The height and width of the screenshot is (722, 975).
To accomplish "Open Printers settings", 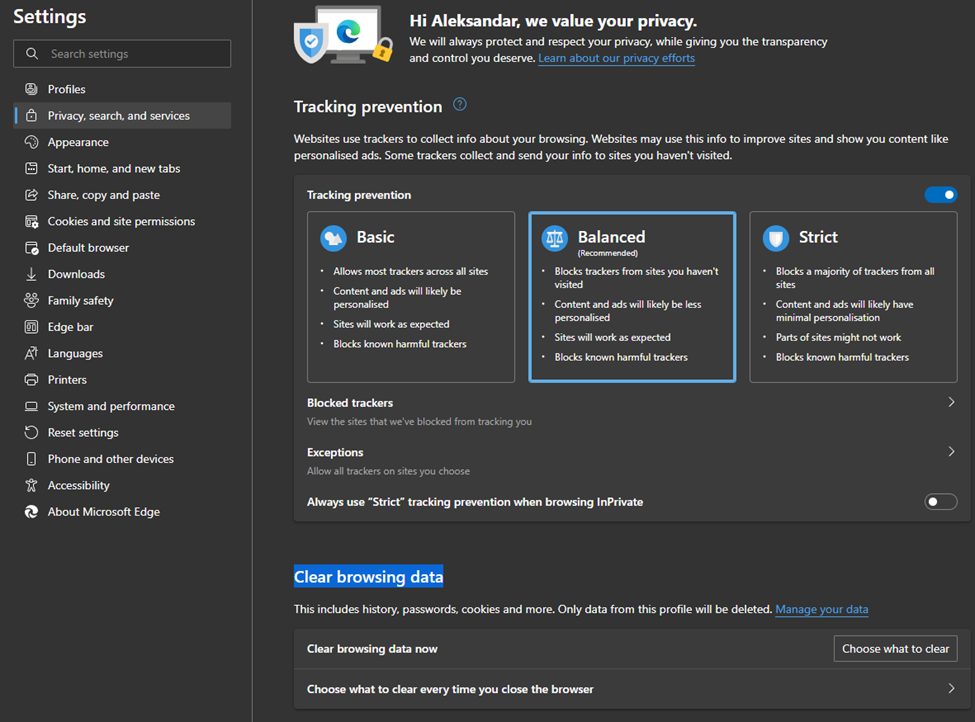I will [x=122, y=379].
